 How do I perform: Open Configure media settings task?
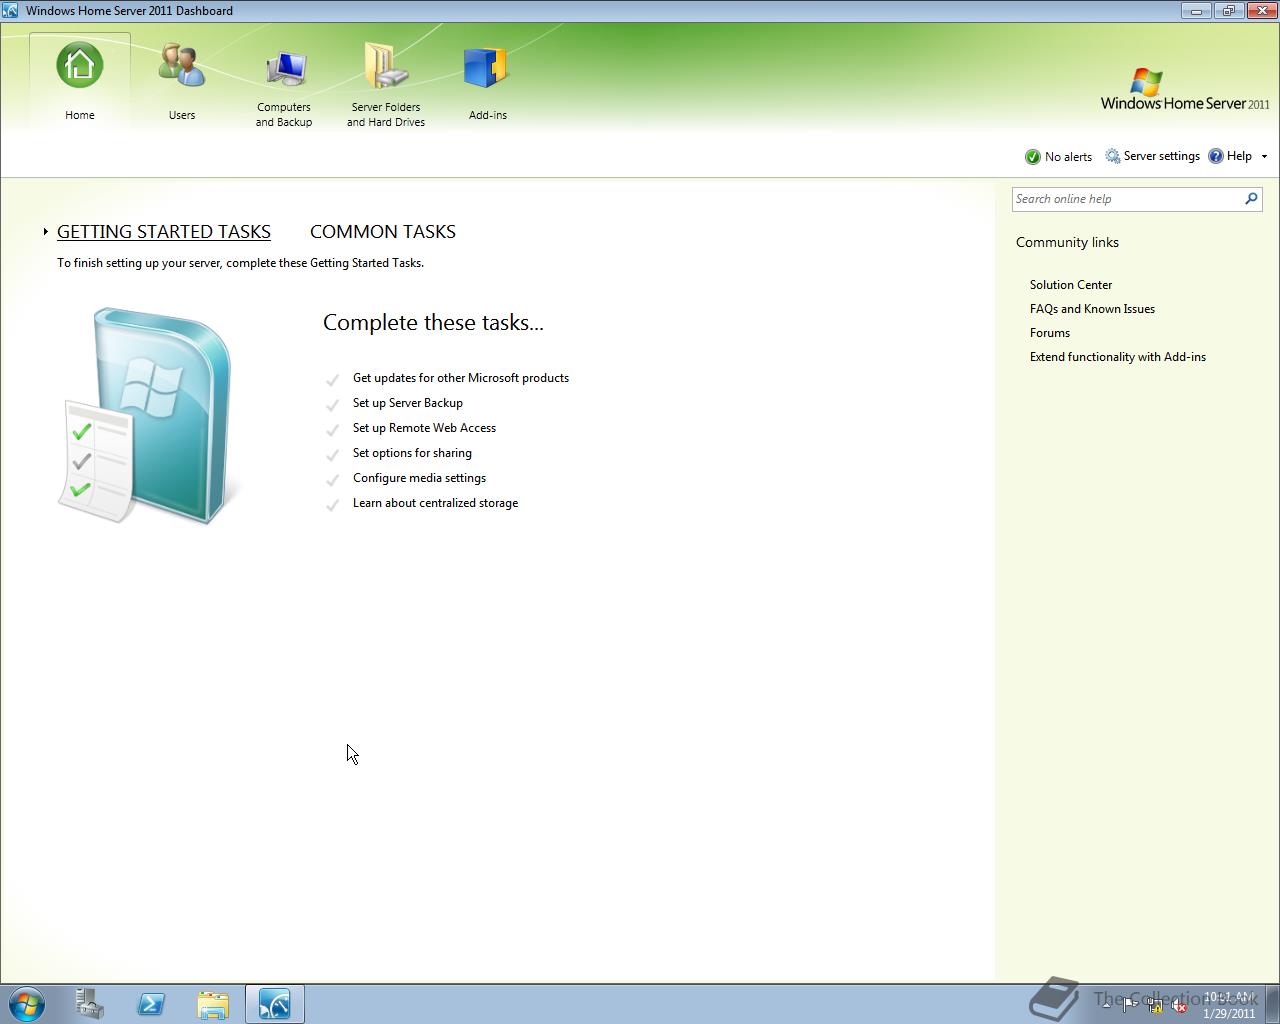pyautogui.click(x=419, y=478)
